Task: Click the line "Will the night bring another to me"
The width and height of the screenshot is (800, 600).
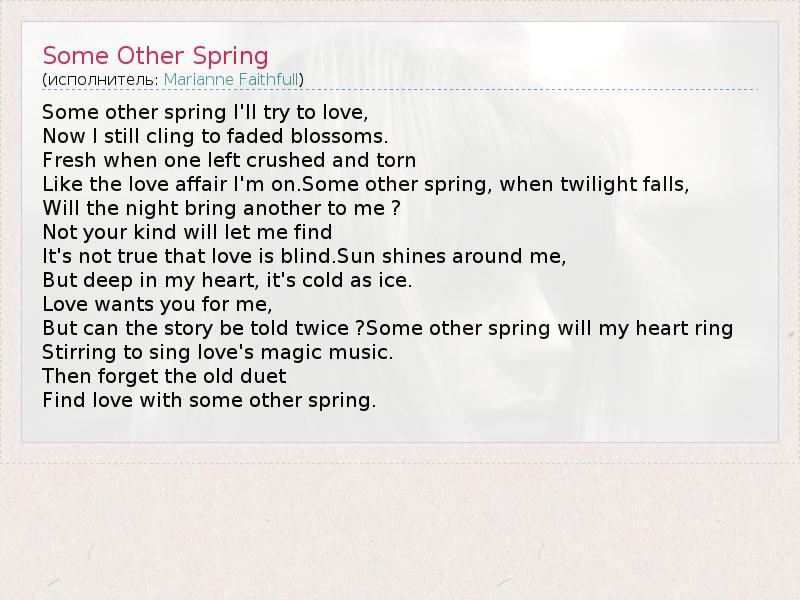Action: click(x=221, y=208)
